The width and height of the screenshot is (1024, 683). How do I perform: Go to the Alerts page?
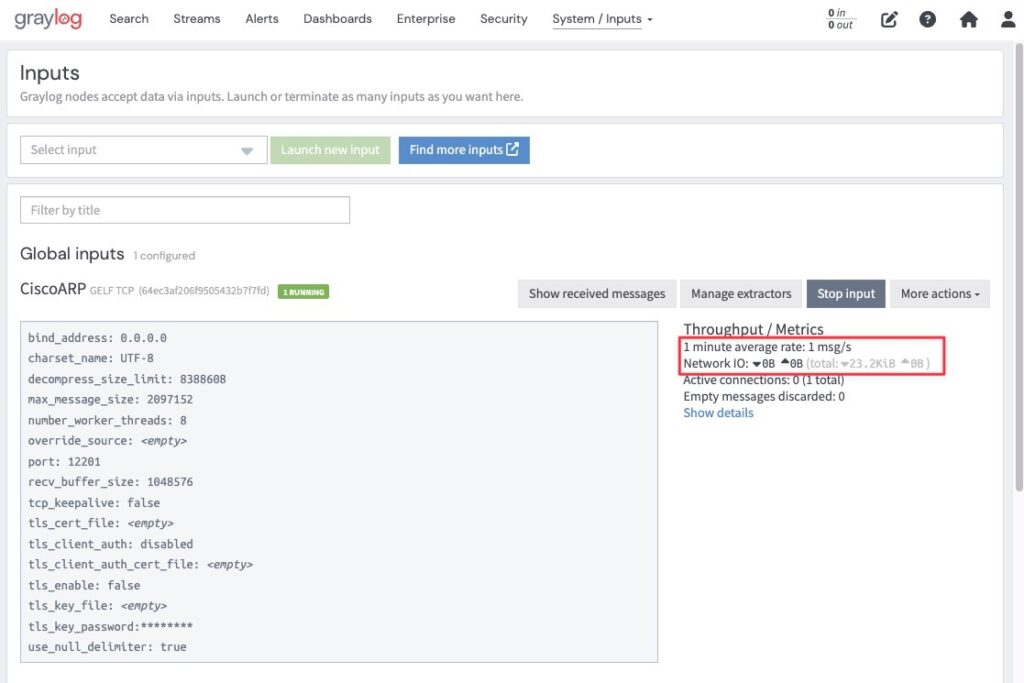262,19
